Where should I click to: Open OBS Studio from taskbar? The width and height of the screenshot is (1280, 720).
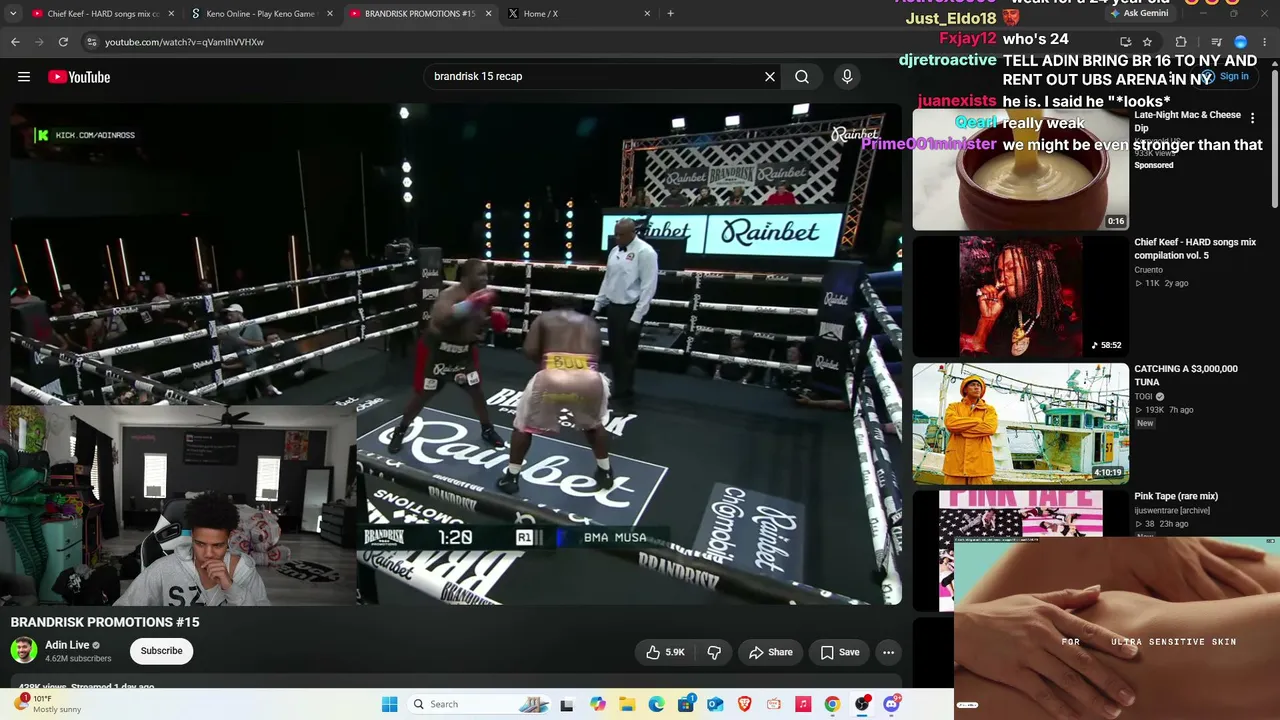point(862,704)
